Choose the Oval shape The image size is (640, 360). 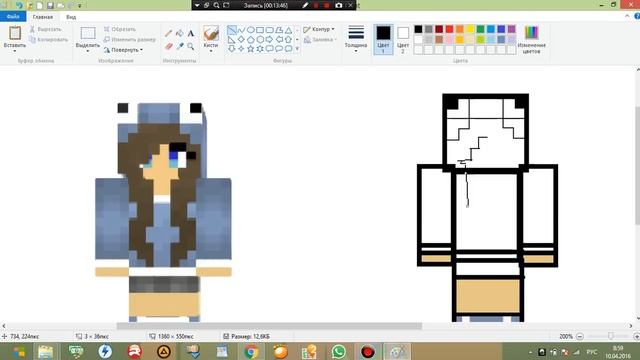click(x=250, y=30)
